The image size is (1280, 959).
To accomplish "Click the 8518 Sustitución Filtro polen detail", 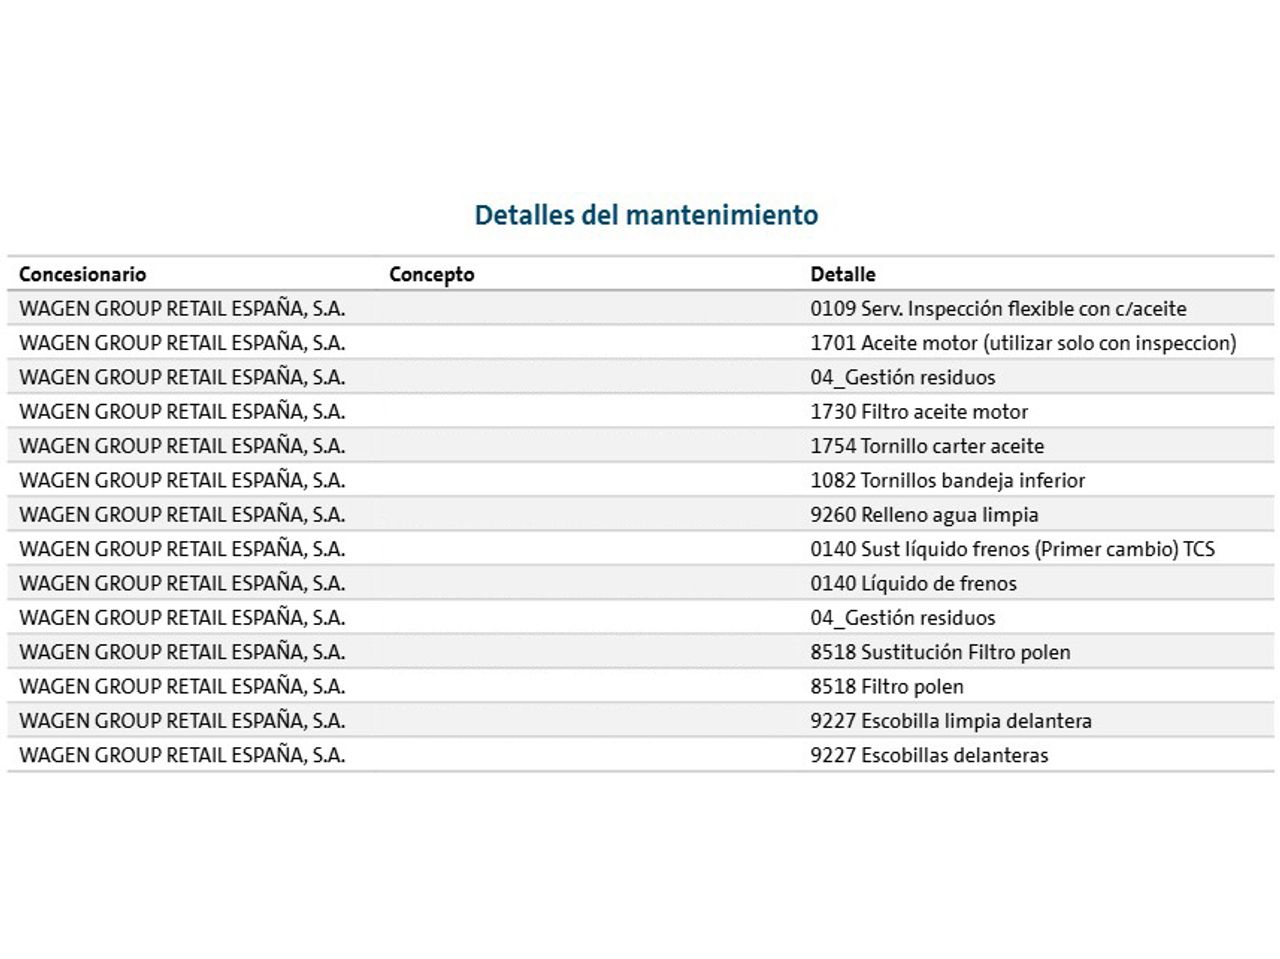I will click(940, 652).
